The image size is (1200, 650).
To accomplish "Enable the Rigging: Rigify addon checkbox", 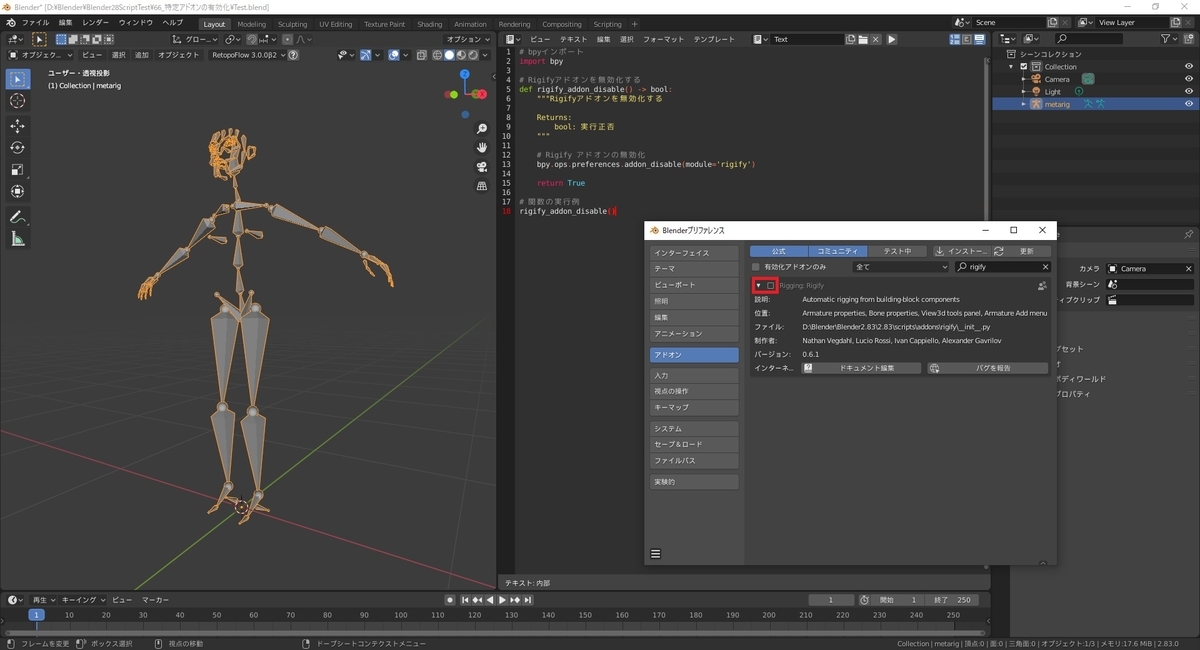I will (771, 286).
